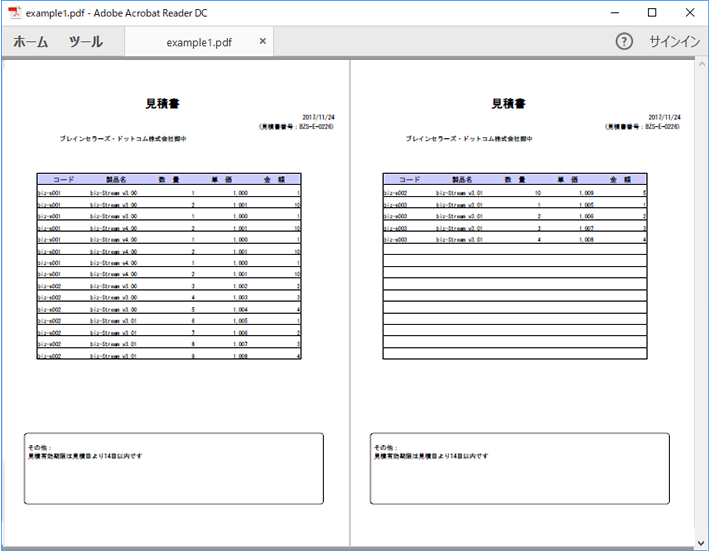Click the scroll up arrow
The height and width of the screenshot is (551, 710).
click(x=701, y=64)
